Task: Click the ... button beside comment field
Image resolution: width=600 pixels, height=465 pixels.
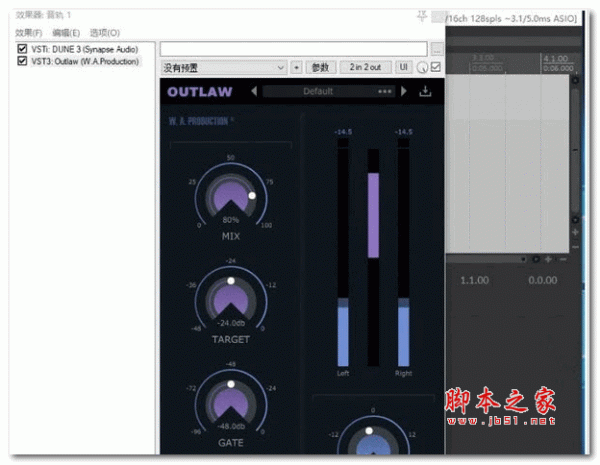Action: pyautogui.click(x=437, y=49)
